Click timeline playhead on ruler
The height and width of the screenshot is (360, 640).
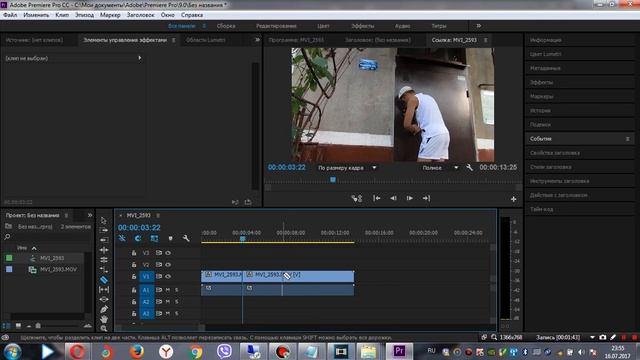click(x=242, y=238)
